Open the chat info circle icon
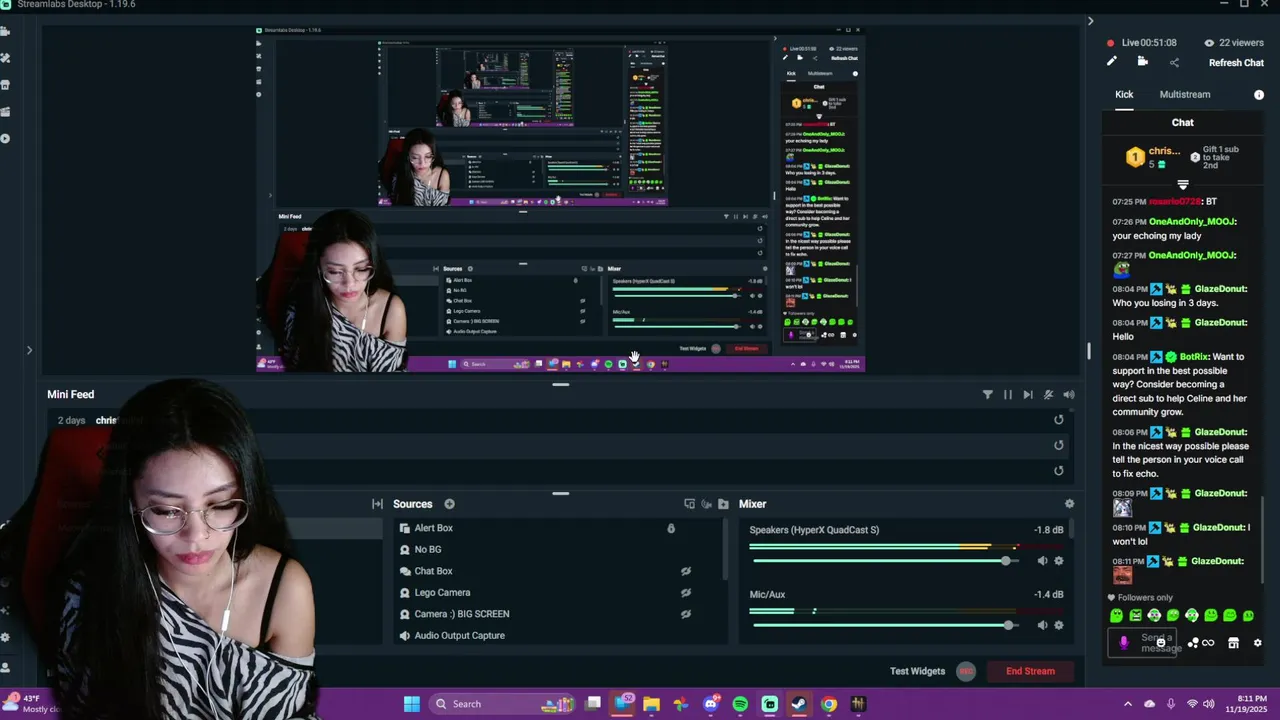 click(1259, 94)
